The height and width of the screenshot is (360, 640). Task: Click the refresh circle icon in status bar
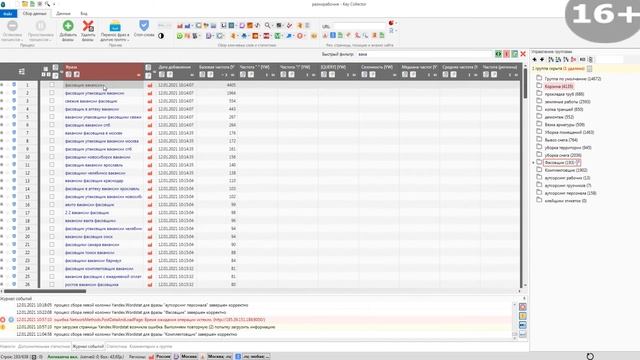[x=590, y=356]
